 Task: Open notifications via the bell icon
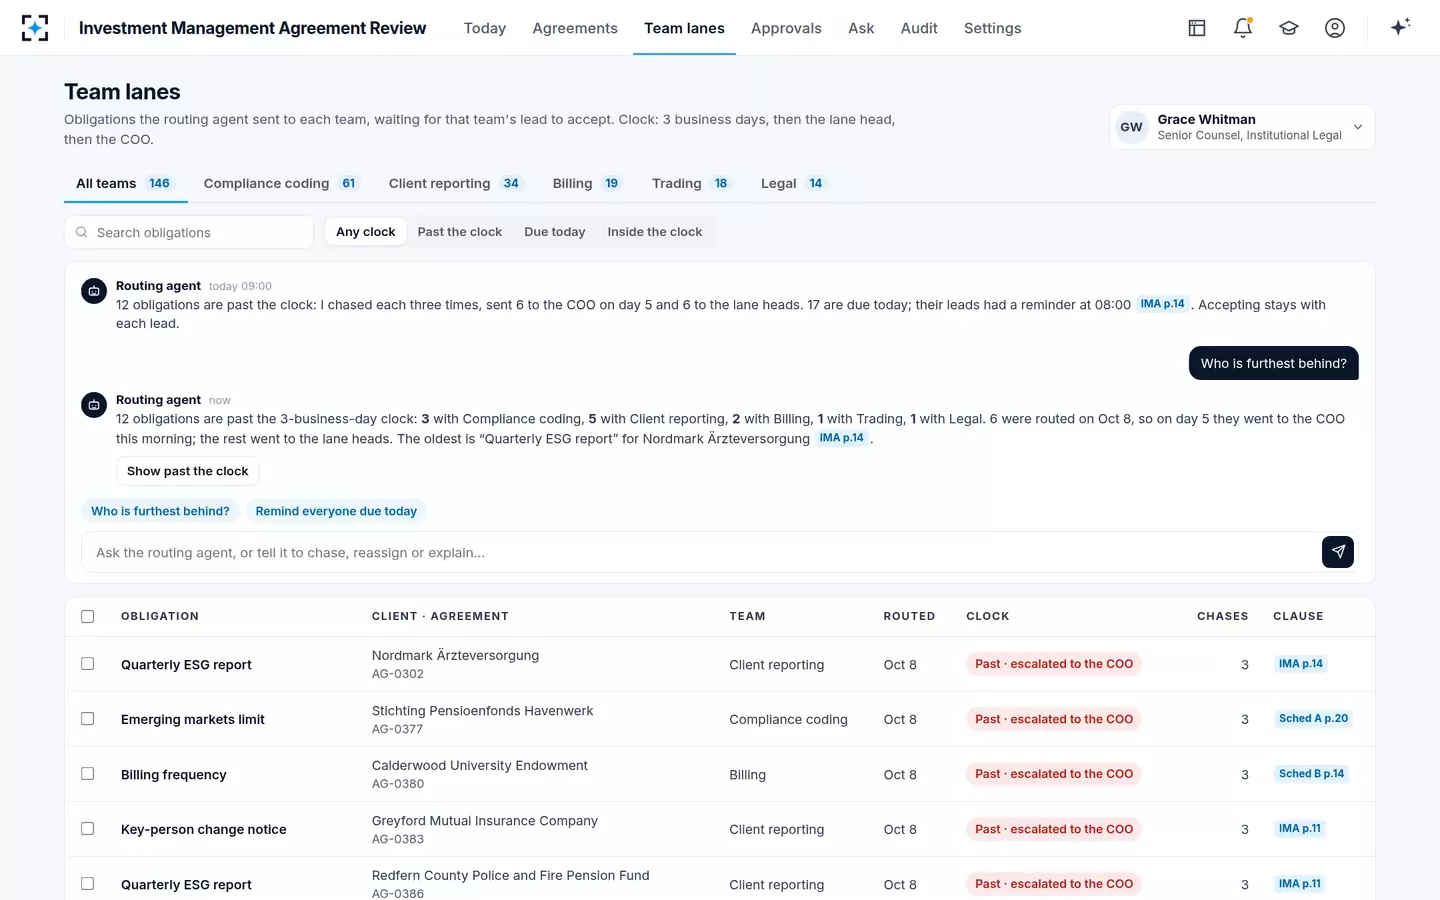(x=1243, y=28)
